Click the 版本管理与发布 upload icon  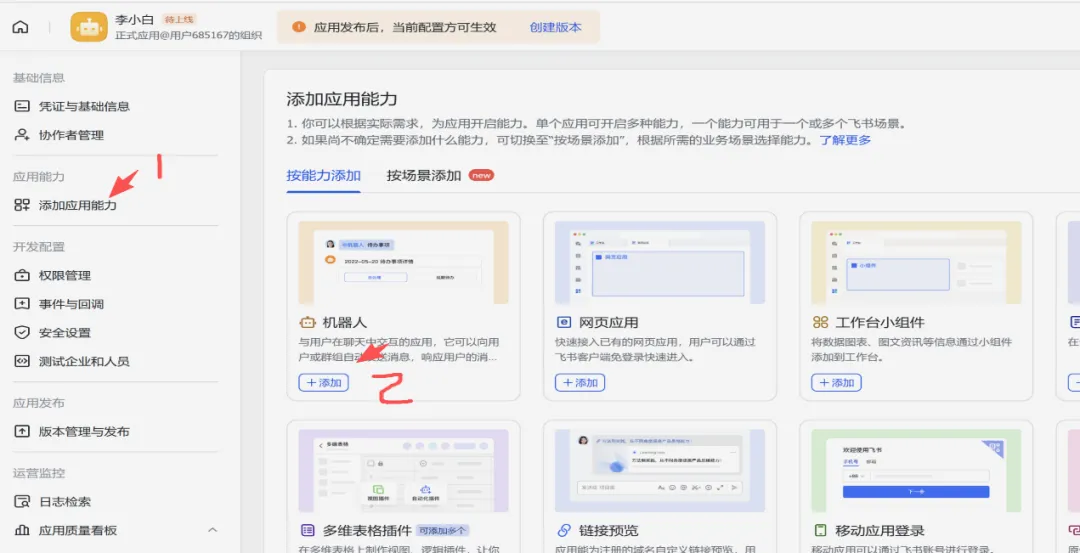pyautogui.click(x=22, y=432)
